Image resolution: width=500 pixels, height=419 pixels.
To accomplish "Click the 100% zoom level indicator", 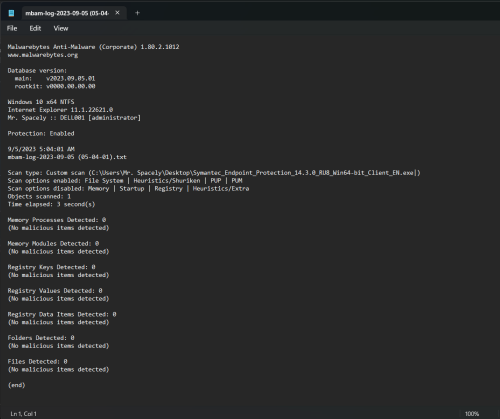I will click(472, 414).
